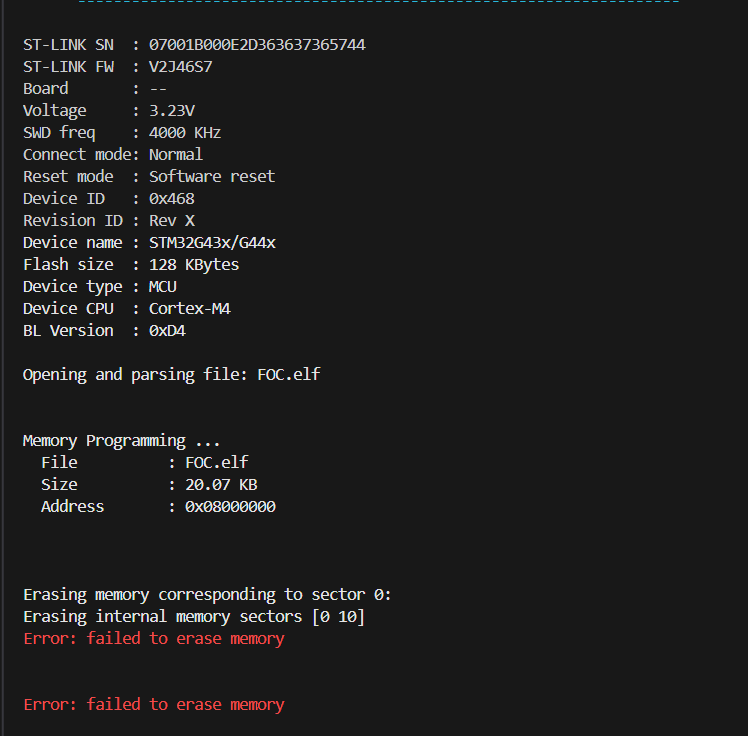The width and height of the screenshot is (748, 736).
Task: Click the last red 'failed to erase memory' error
Action: point(154,705)
